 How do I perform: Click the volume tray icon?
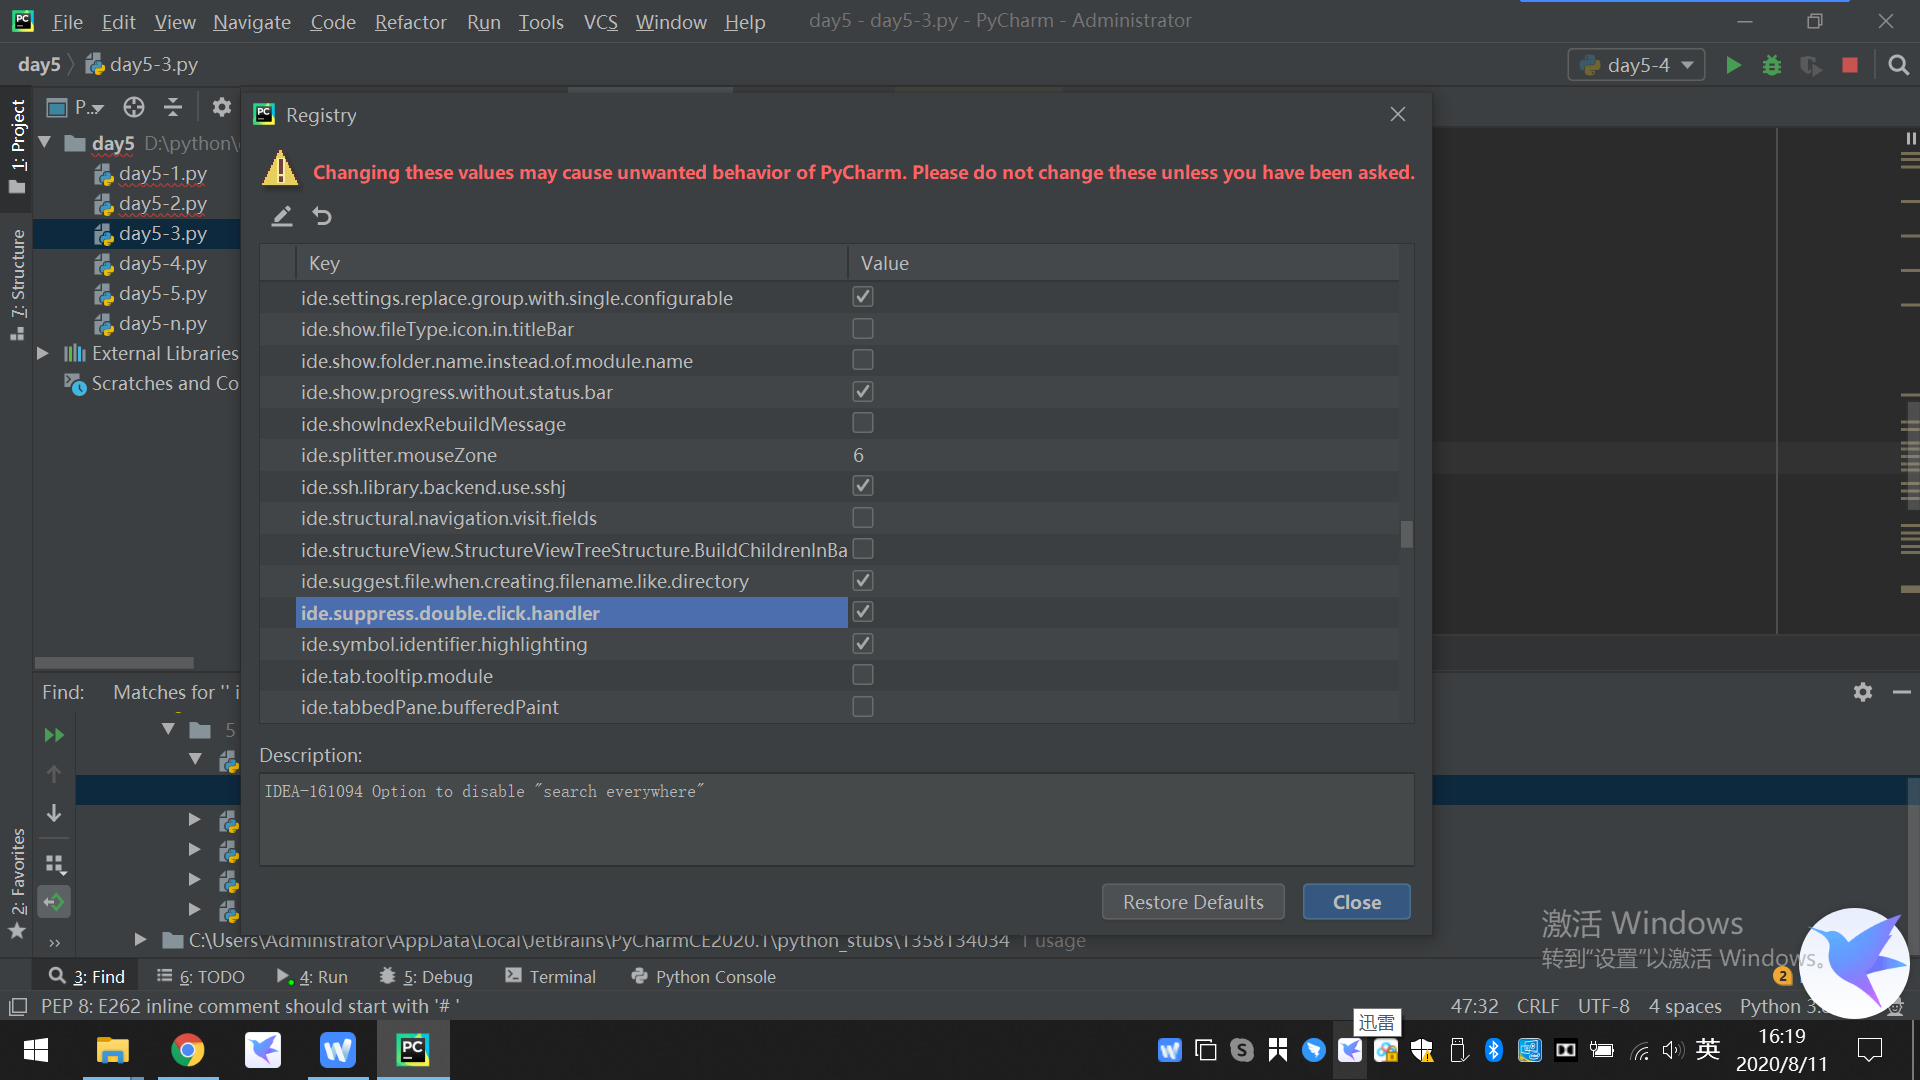click(1673, 1050)
